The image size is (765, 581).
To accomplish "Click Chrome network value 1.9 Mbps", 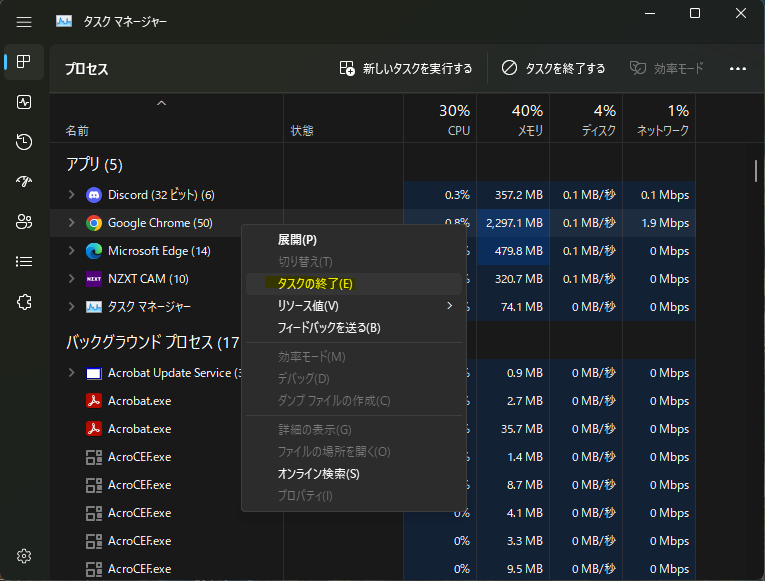I will coord(665,223).
